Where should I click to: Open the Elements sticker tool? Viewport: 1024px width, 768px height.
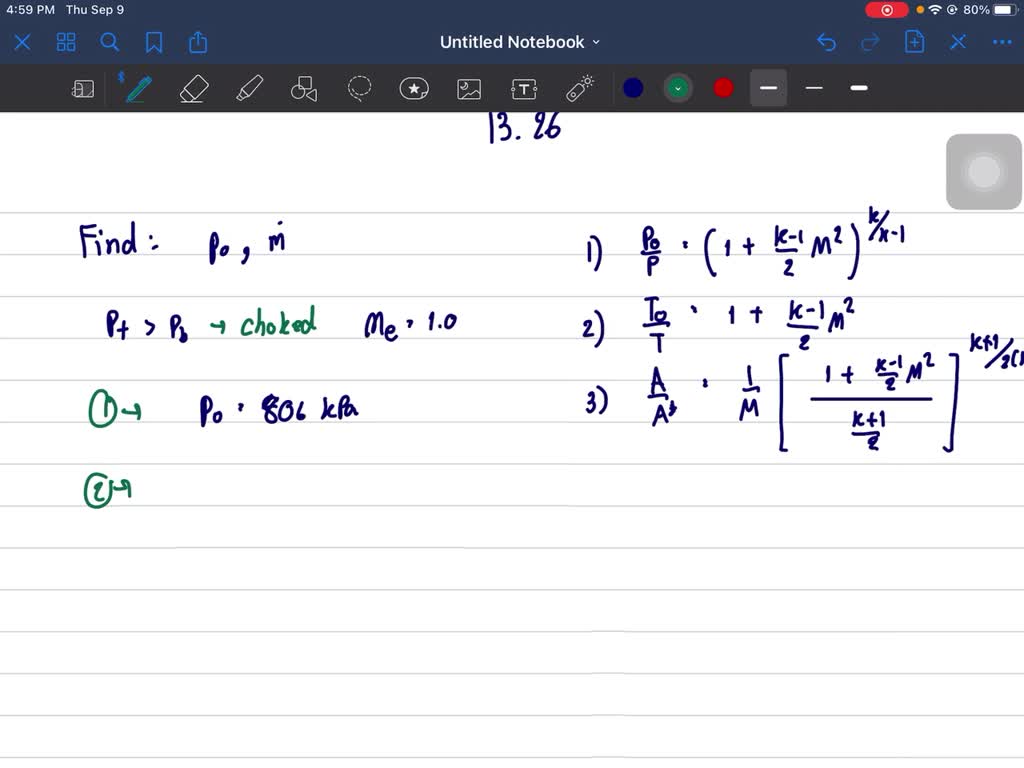pos(414,88)
